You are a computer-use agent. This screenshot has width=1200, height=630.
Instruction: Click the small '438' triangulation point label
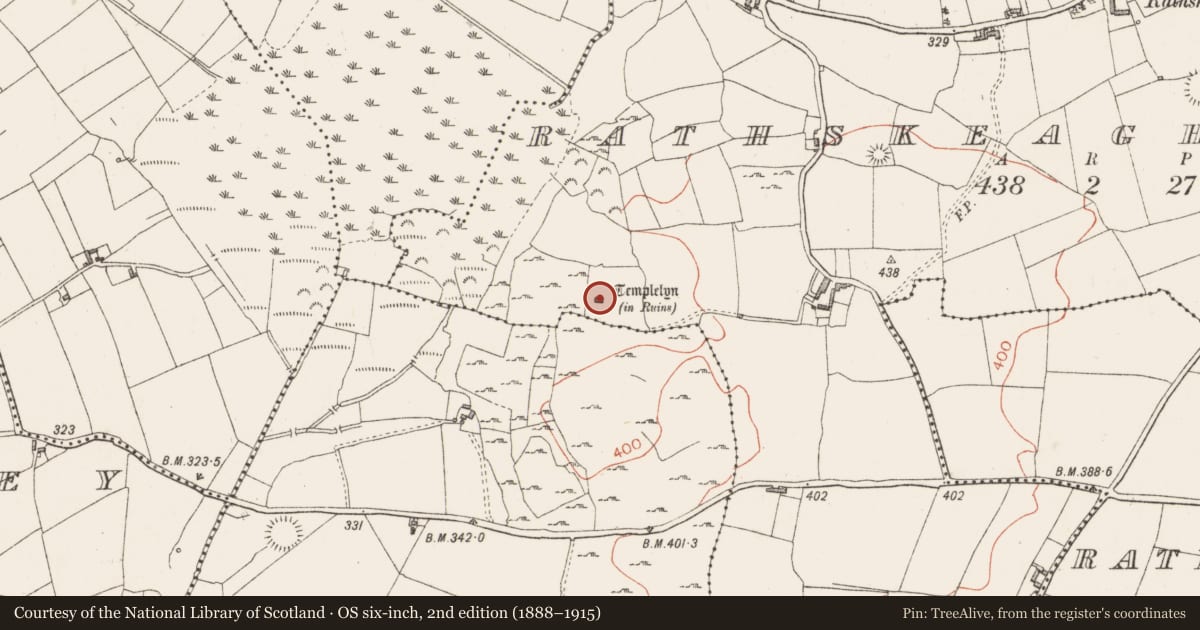[x=888, y=272]
